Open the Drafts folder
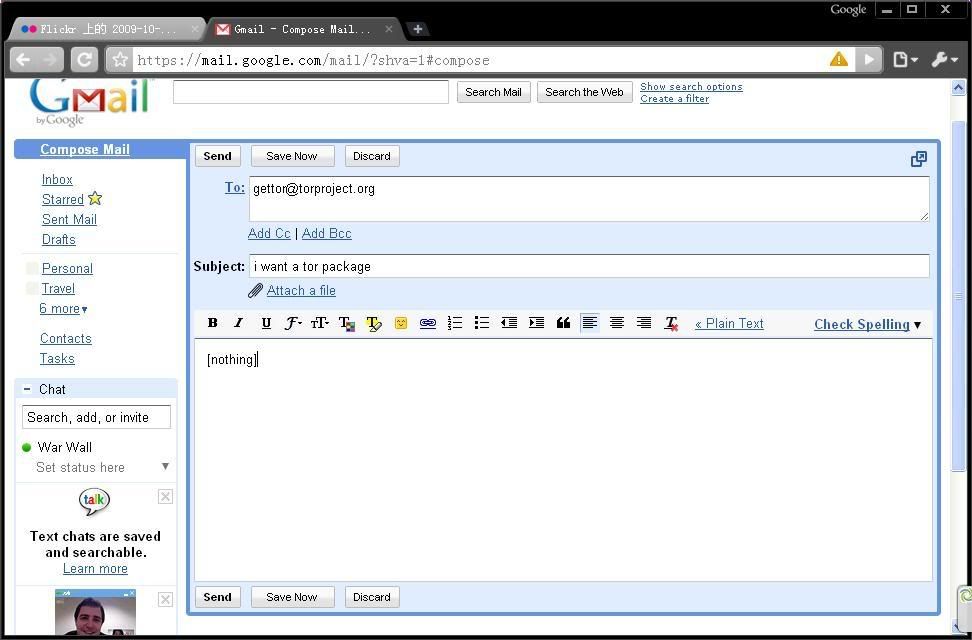This screenshot has width=972, height=640. point(59,239)
